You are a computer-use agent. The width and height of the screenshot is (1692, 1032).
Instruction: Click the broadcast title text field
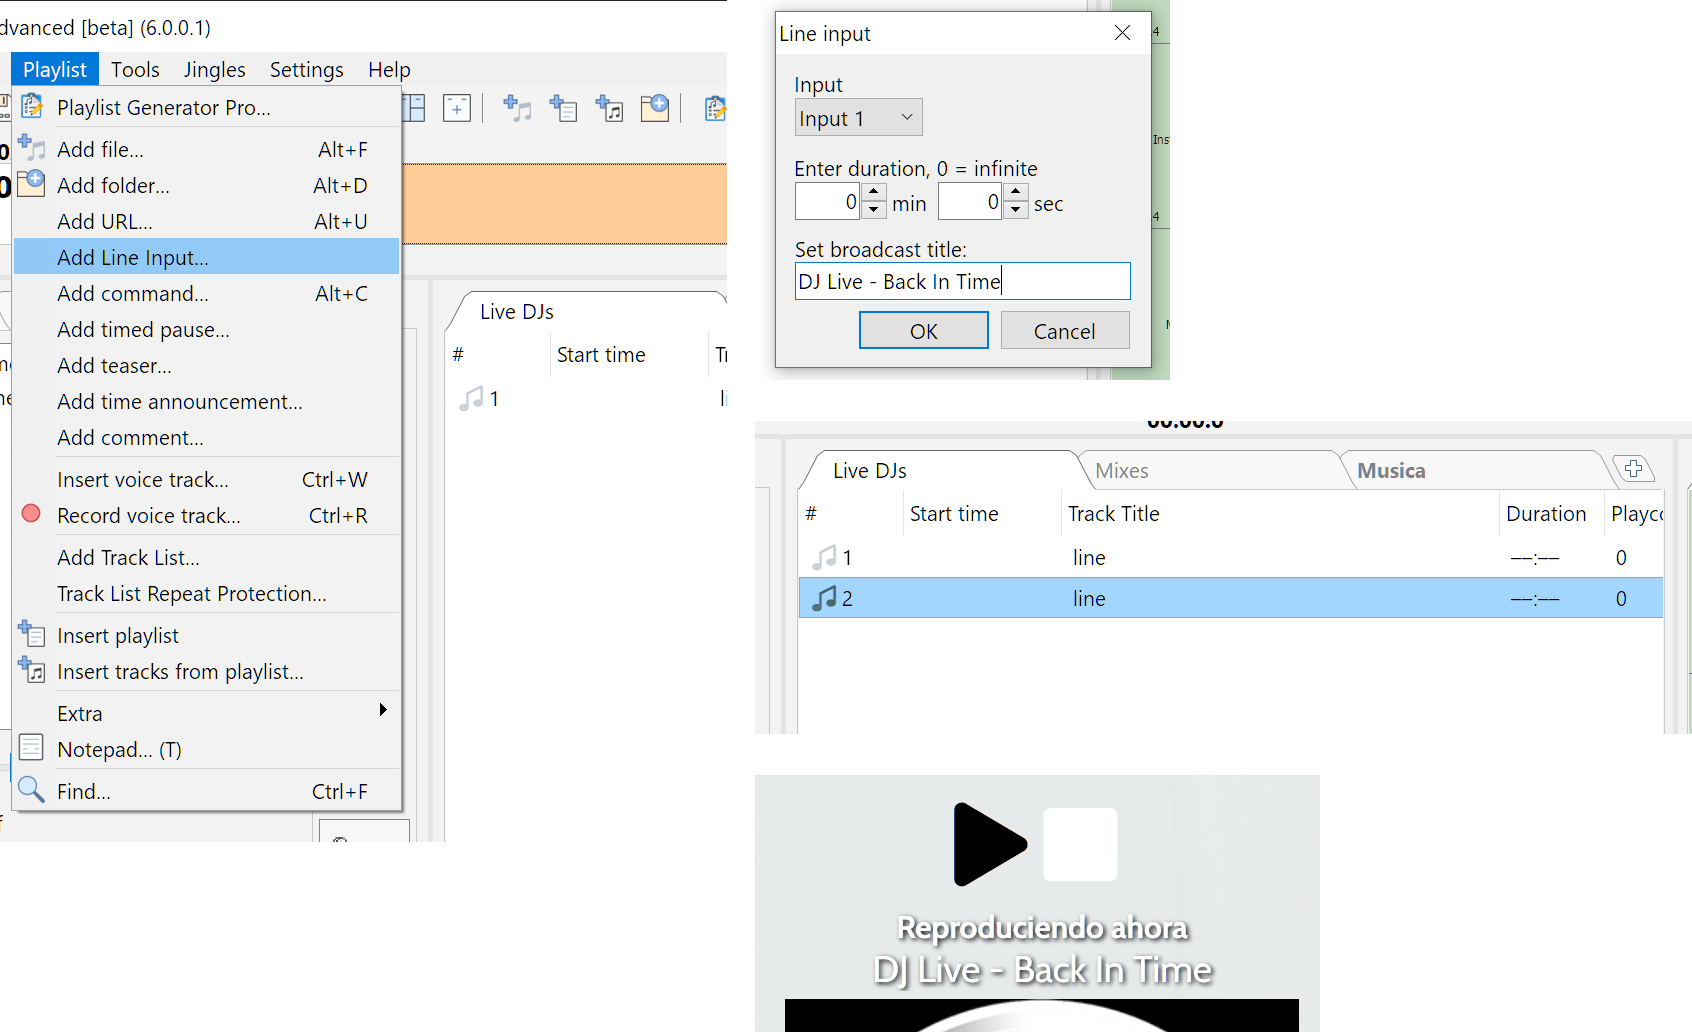tap(962, 282)
